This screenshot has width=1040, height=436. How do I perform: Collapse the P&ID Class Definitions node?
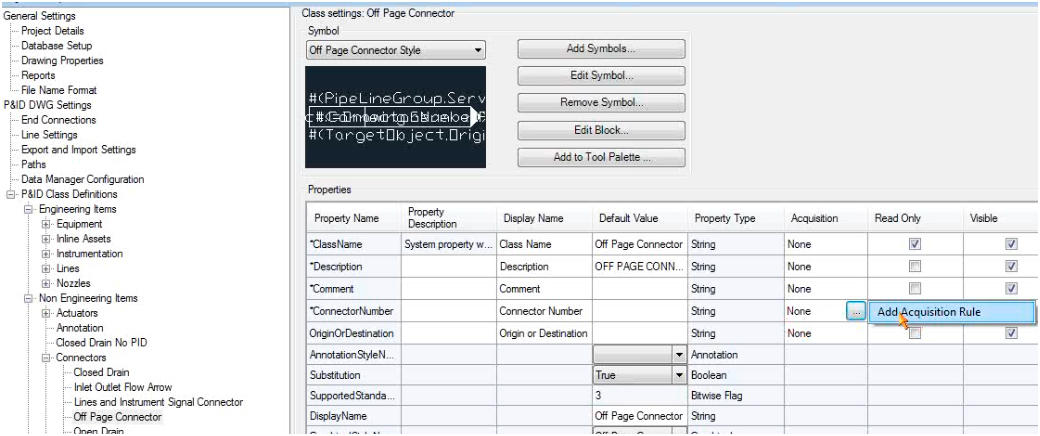click(11, 194)
